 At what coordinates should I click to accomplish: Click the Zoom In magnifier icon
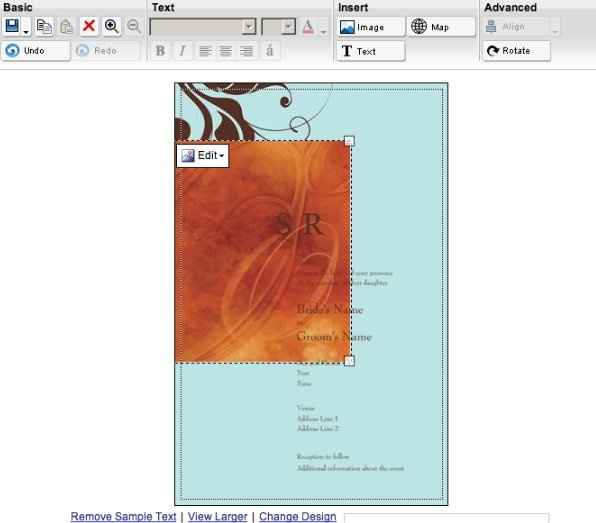pos(111,26)
